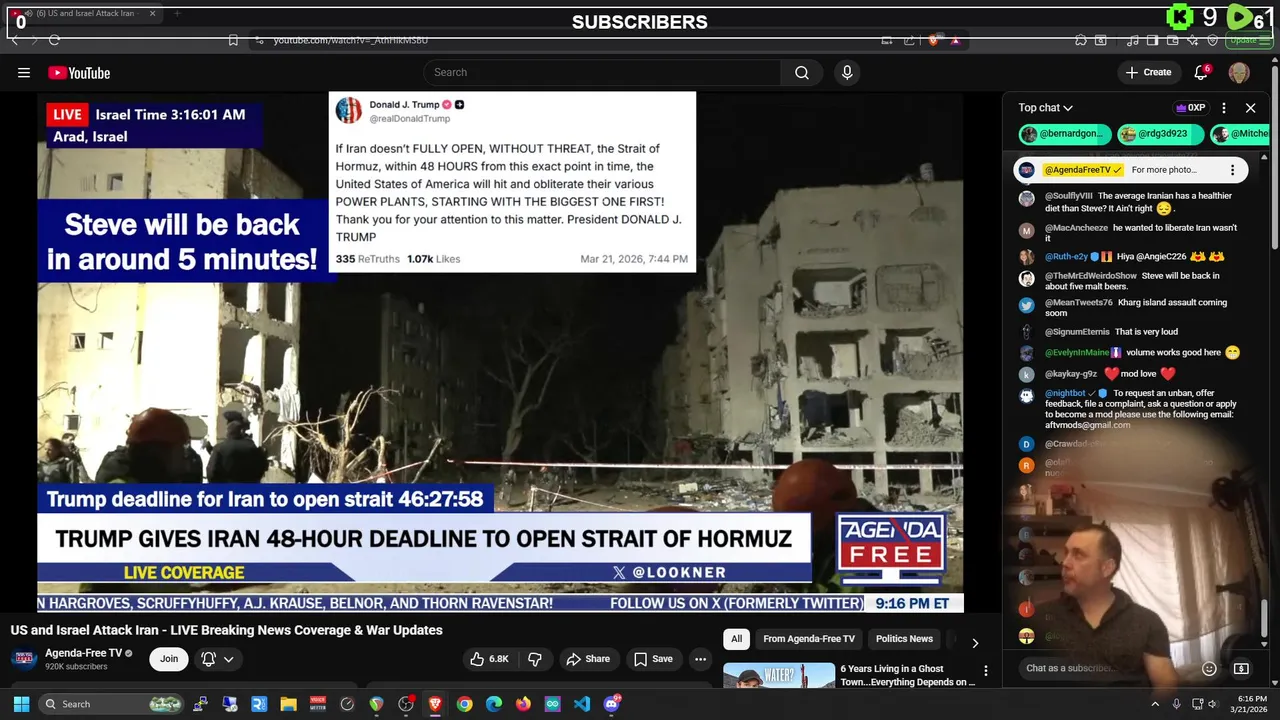Open the account avatar menu

[x=1239, y=72]
